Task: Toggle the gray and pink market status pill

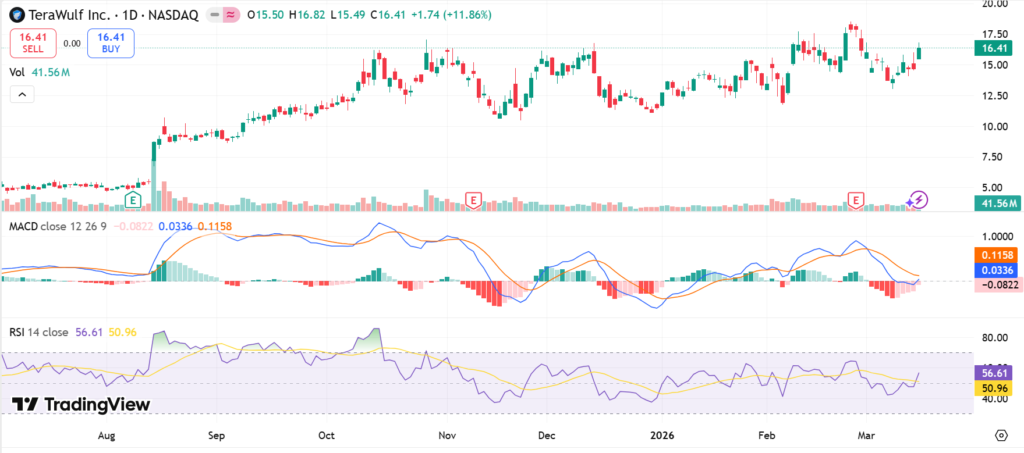Action: tap(221, 17)
